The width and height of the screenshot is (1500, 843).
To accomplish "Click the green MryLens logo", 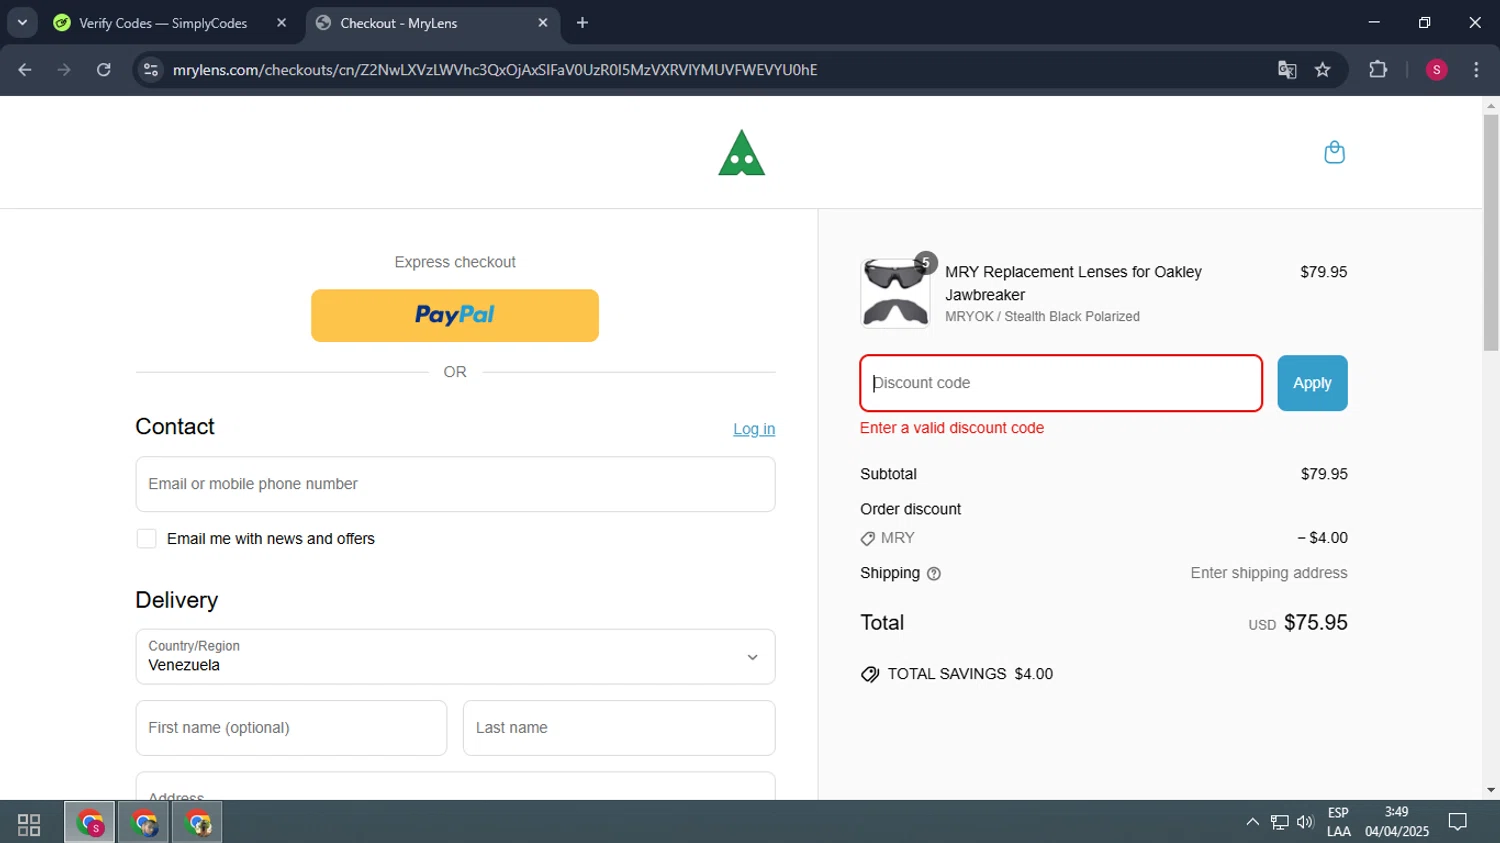I will click(x=741, y=153).
